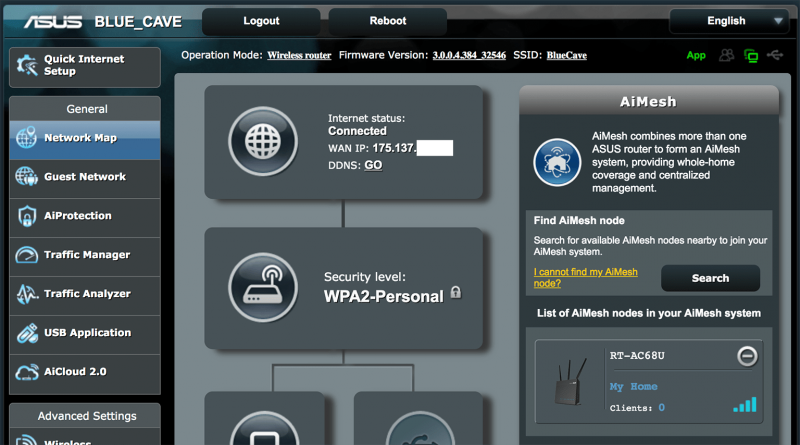
Task: Open the Network Map menu item
Action: pyautogui.click(x=85, y=138)
